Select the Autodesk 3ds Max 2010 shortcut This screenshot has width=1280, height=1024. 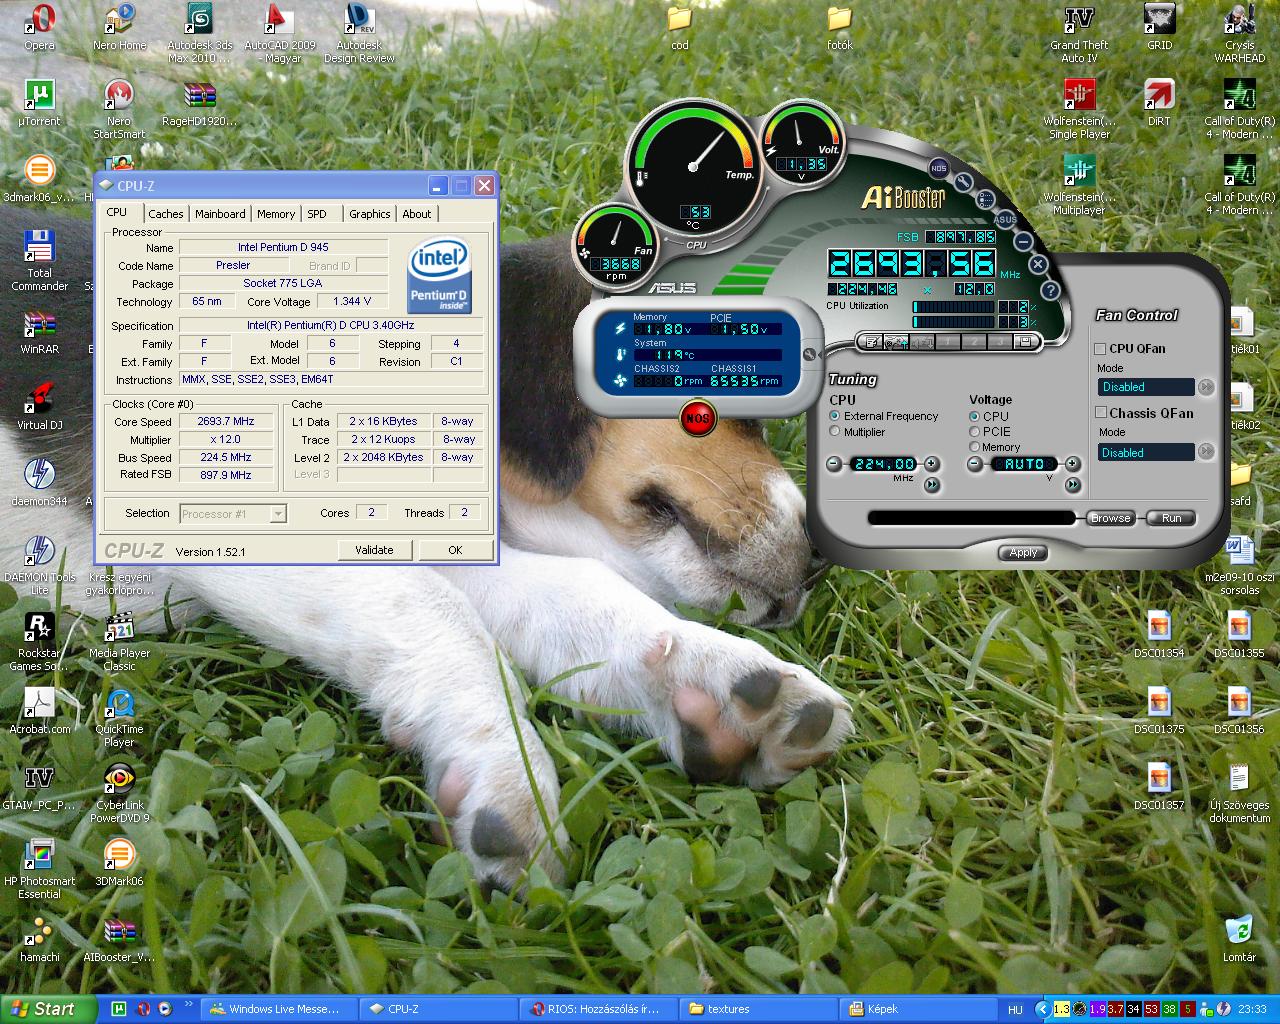click(199, 34)
